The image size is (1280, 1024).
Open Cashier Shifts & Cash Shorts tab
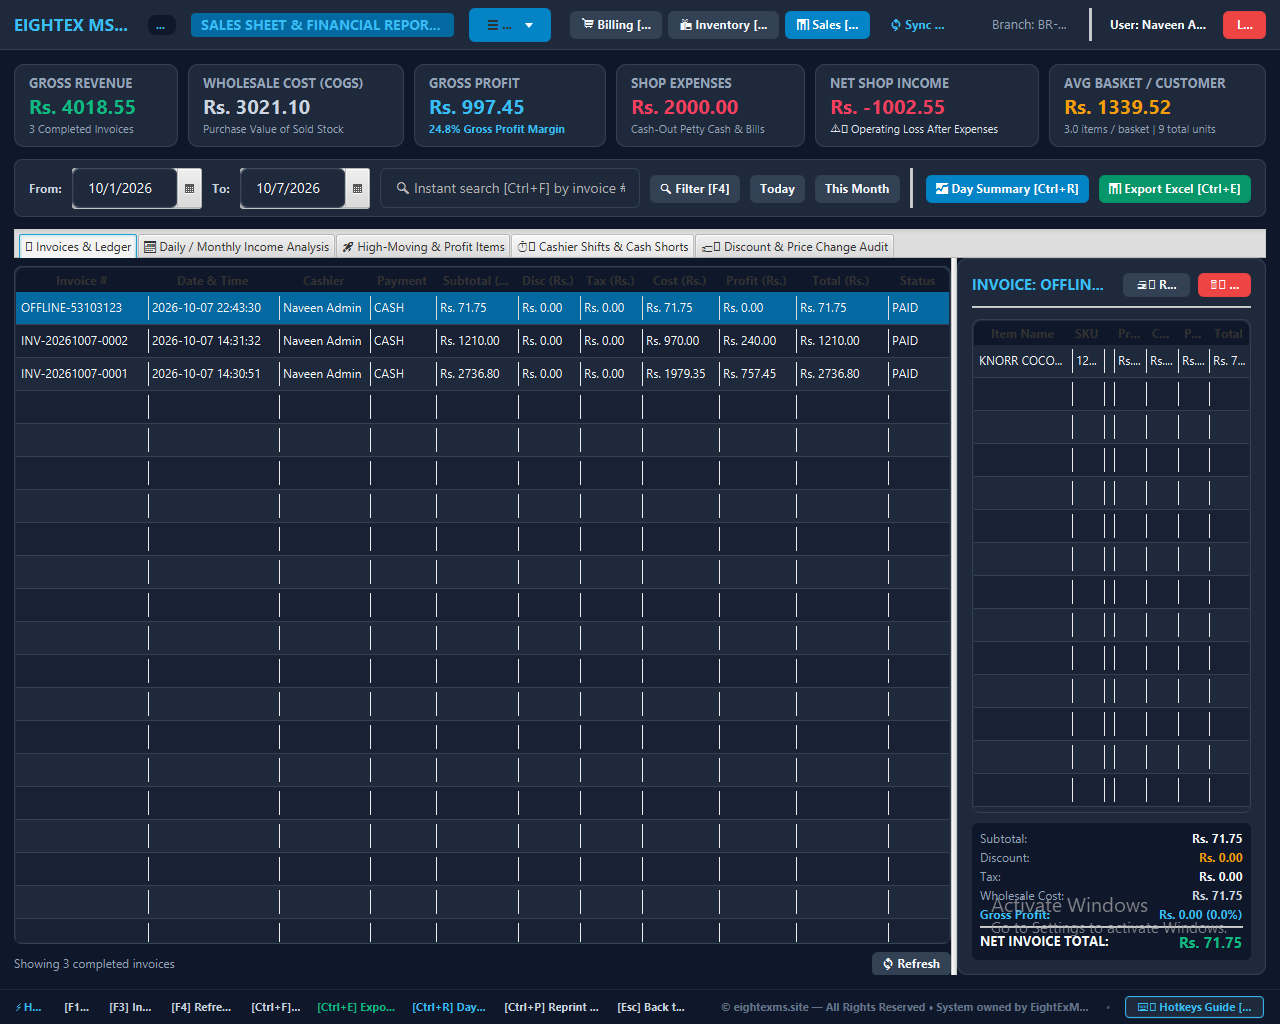coord(603,247)
